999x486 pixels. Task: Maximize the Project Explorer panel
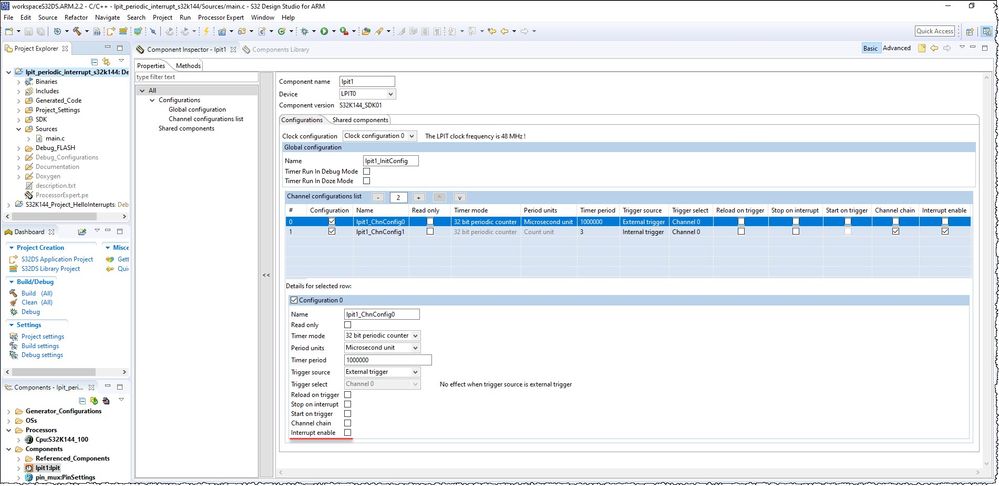click(120, 48)
